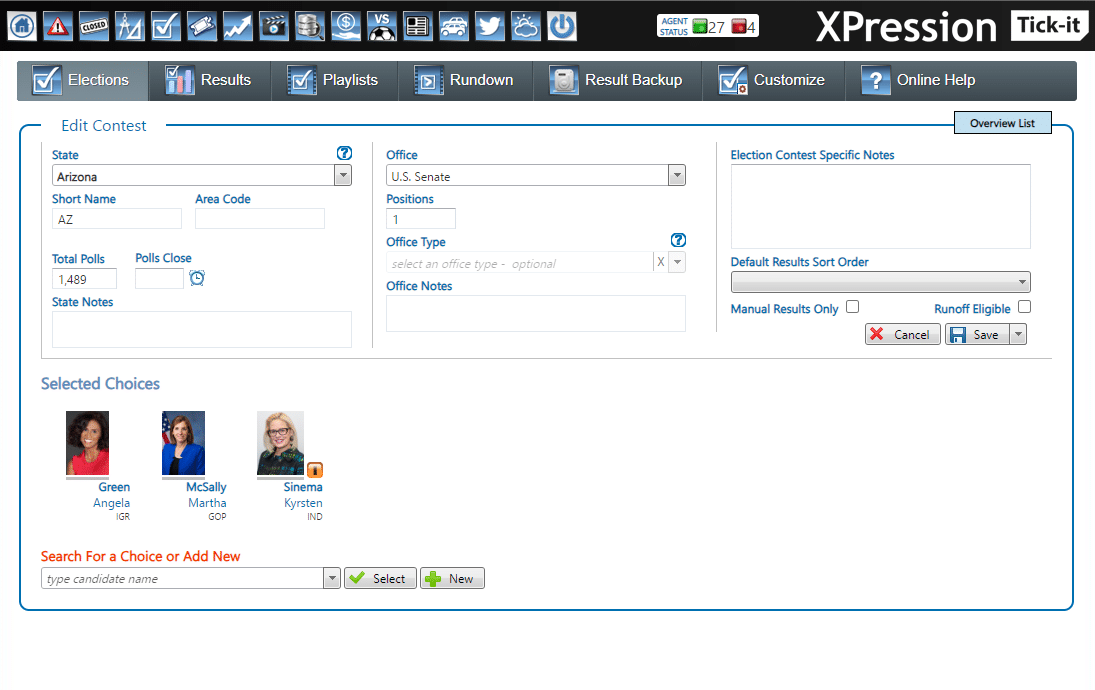Open the tickets module icon

[x=202, y=27]
